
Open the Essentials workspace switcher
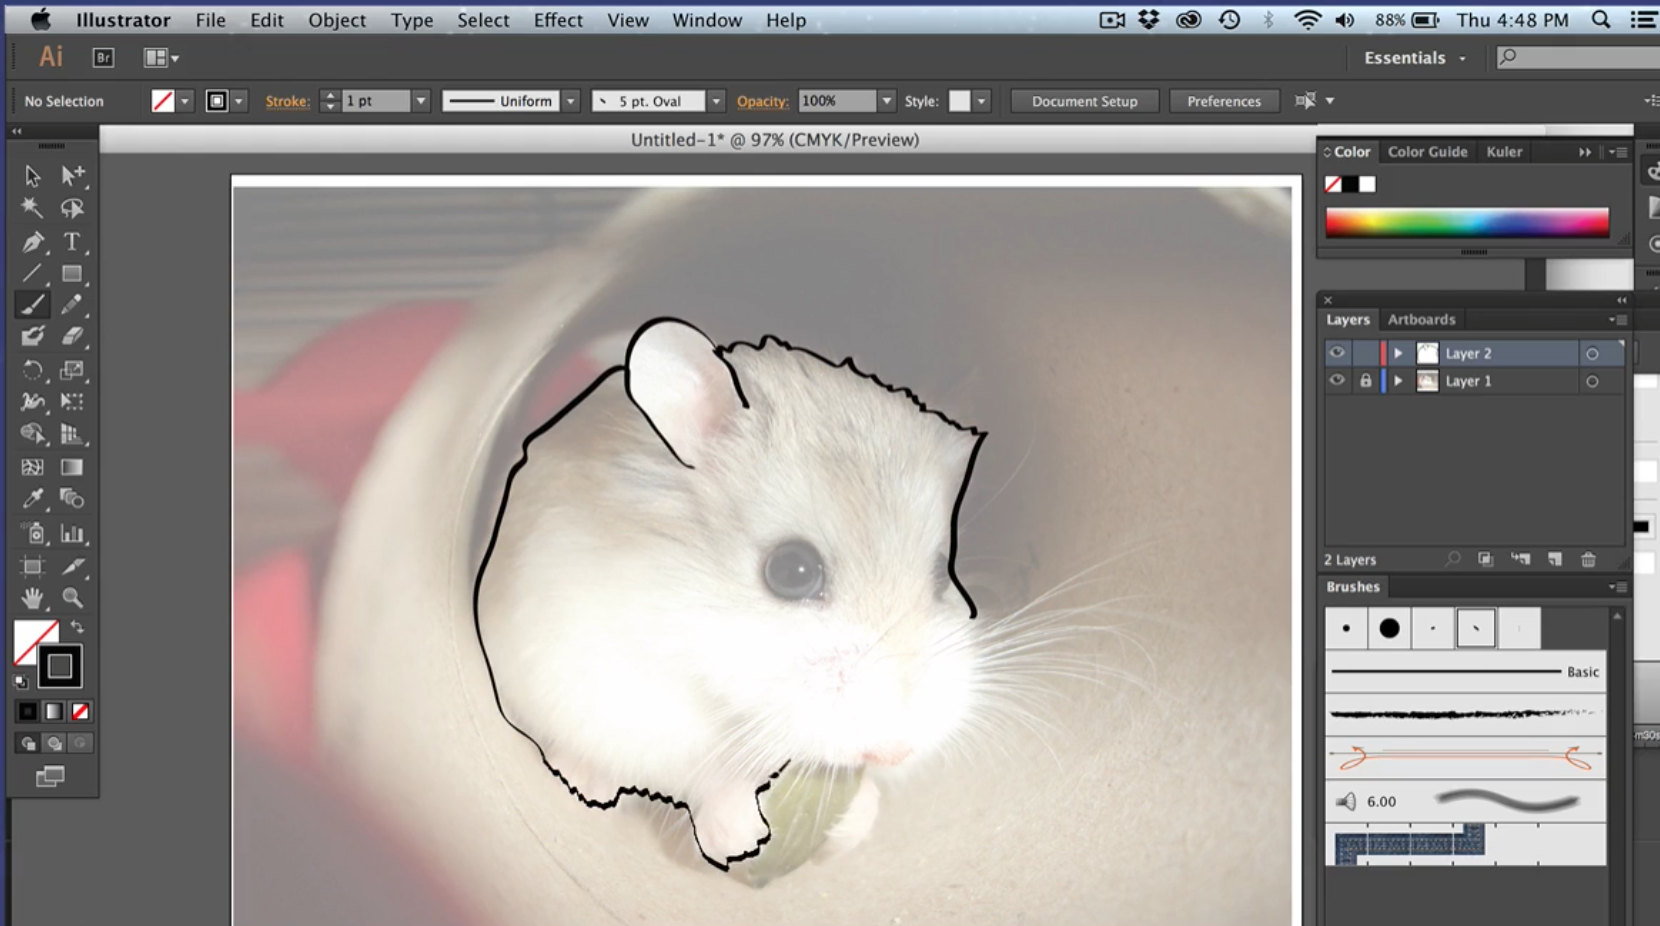click(1415, 58)
